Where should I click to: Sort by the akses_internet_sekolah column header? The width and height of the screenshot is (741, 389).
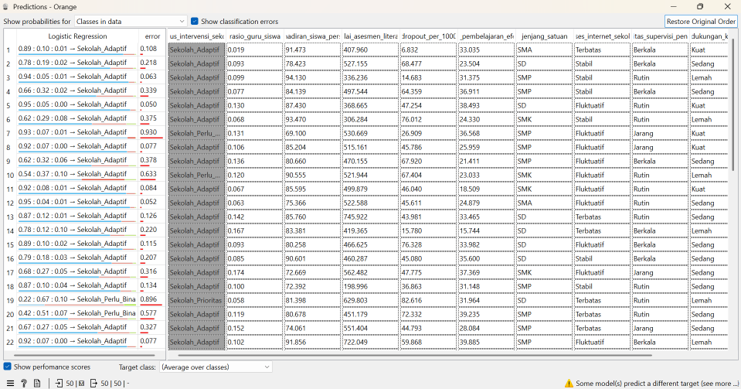(x=603, y=36)
